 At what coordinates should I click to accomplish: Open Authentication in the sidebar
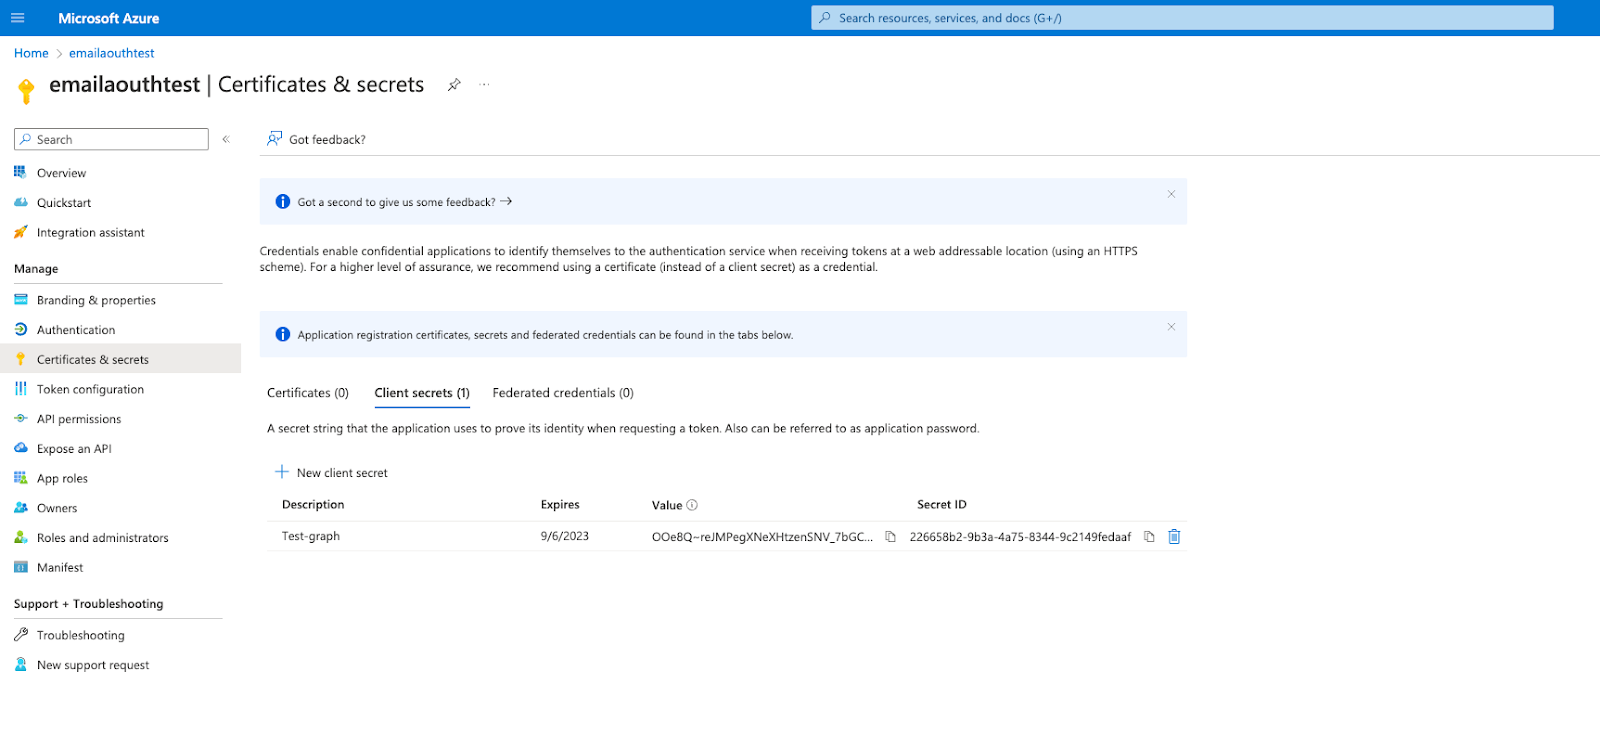pyautogui.click(x=76, y=330)
